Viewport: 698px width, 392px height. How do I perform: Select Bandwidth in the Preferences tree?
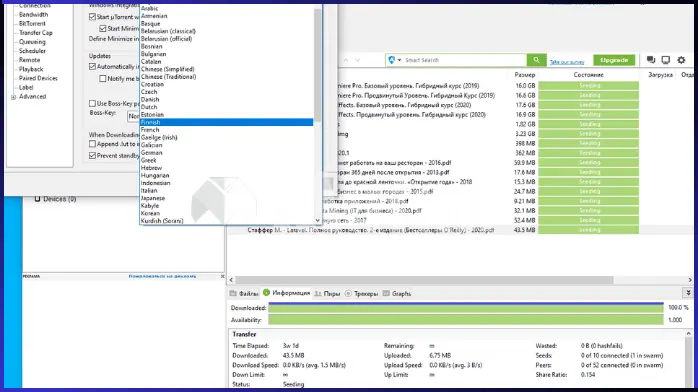pyautogui.click(x=33, y=15)
